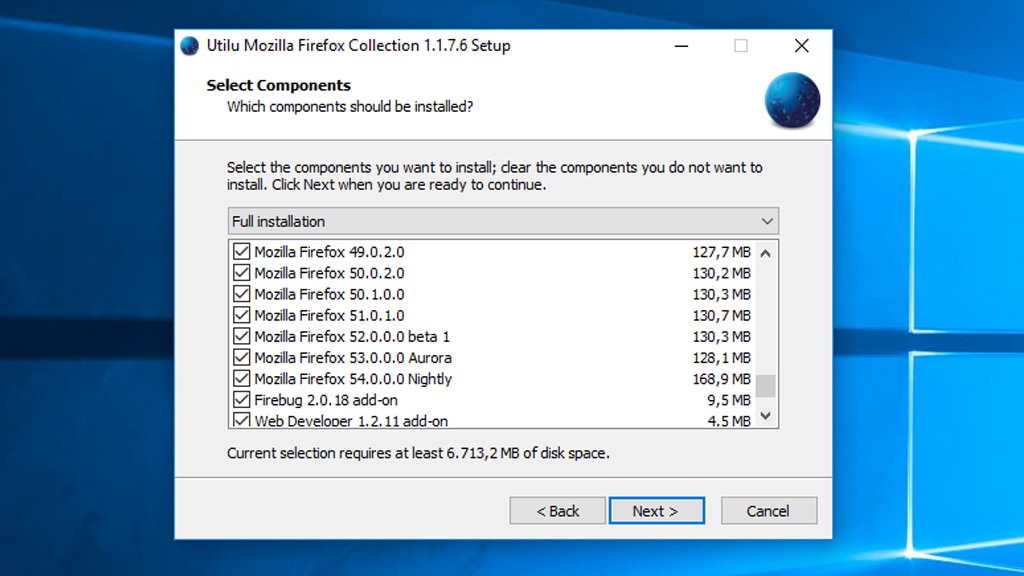Click the 130,7 MB size value
Viewport: 1024px width, 576px height.
722,315
